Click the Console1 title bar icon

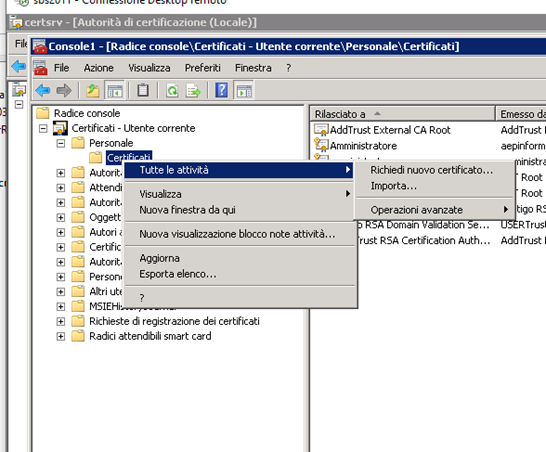(x=40, y=46)
